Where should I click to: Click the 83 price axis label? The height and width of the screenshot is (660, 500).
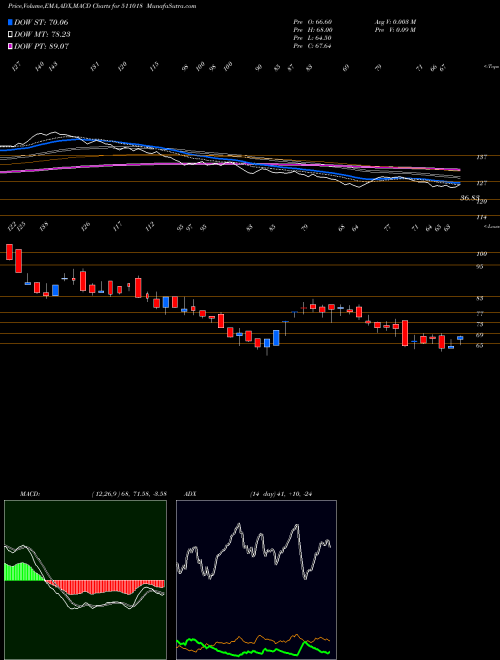(x=481, y=298)
